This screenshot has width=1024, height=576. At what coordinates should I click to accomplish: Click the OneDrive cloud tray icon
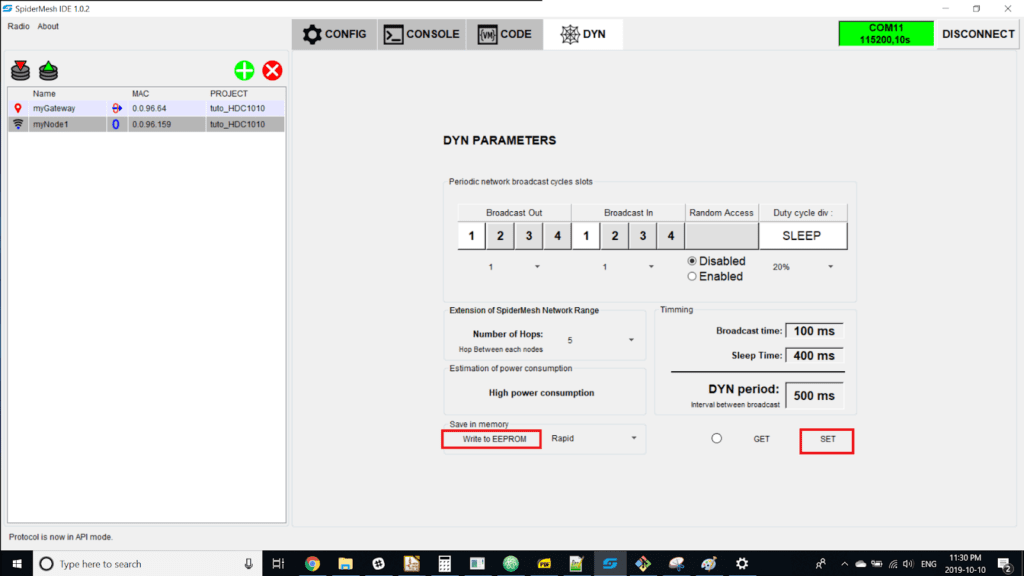tap(861, 564)
